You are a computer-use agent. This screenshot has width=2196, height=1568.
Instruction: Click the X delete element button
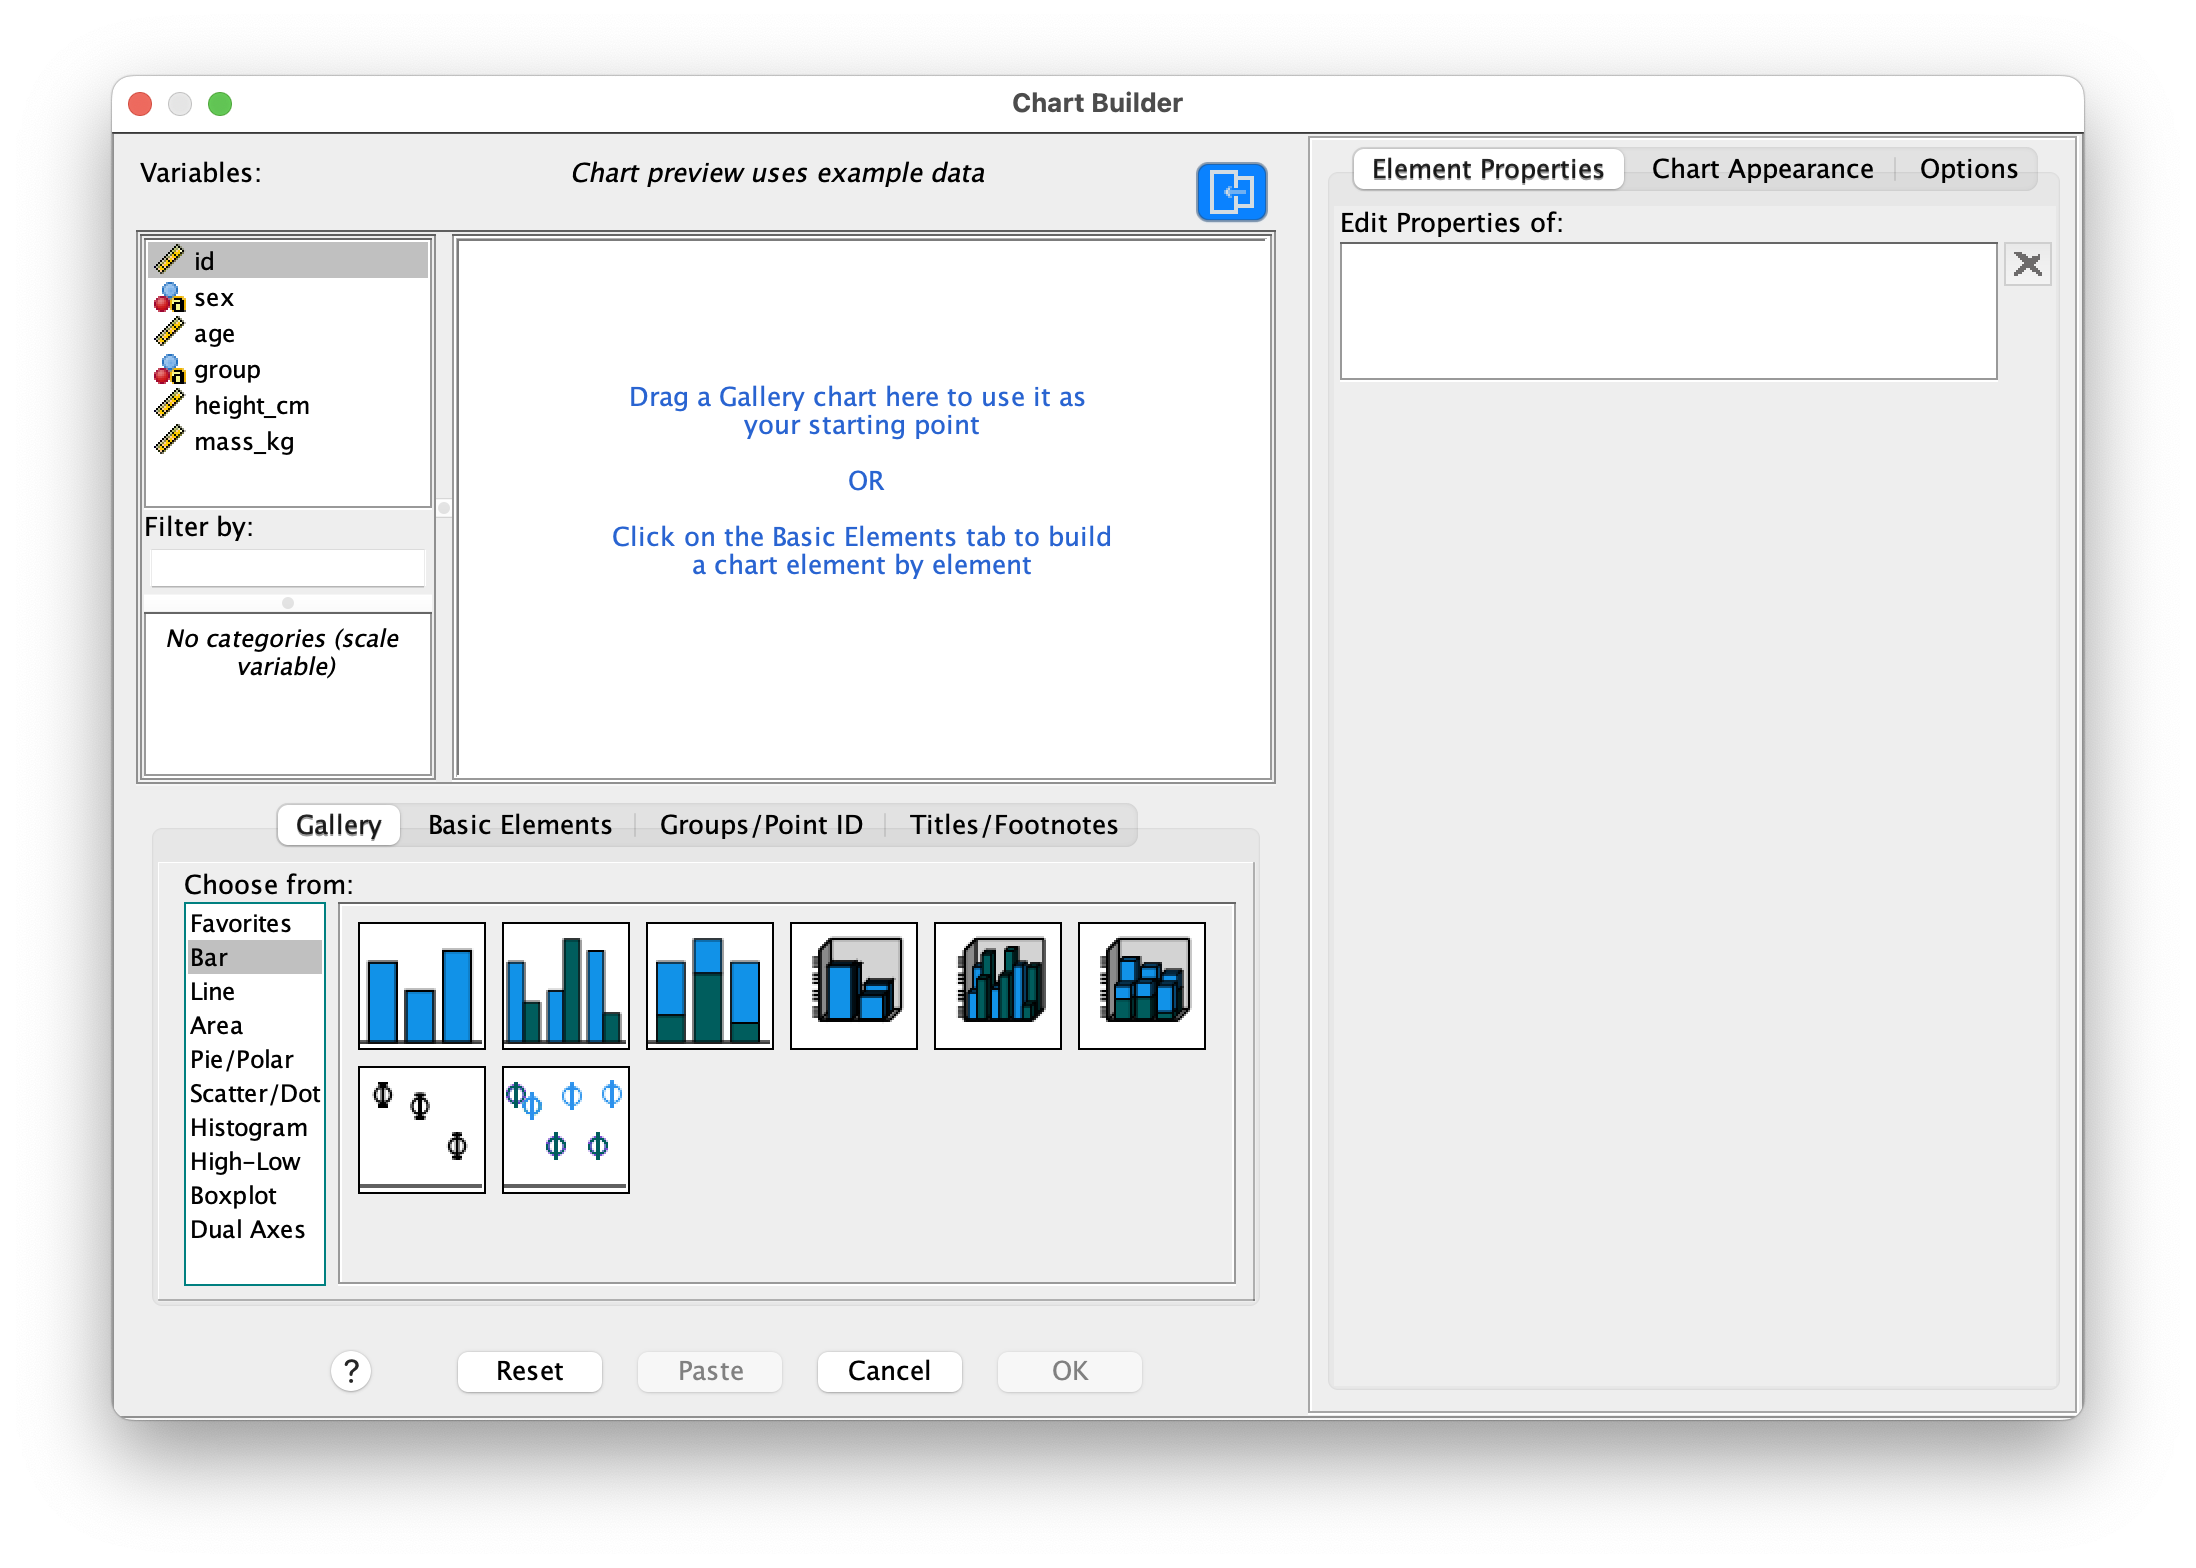pyautogui.click(x=2027, y=264)
